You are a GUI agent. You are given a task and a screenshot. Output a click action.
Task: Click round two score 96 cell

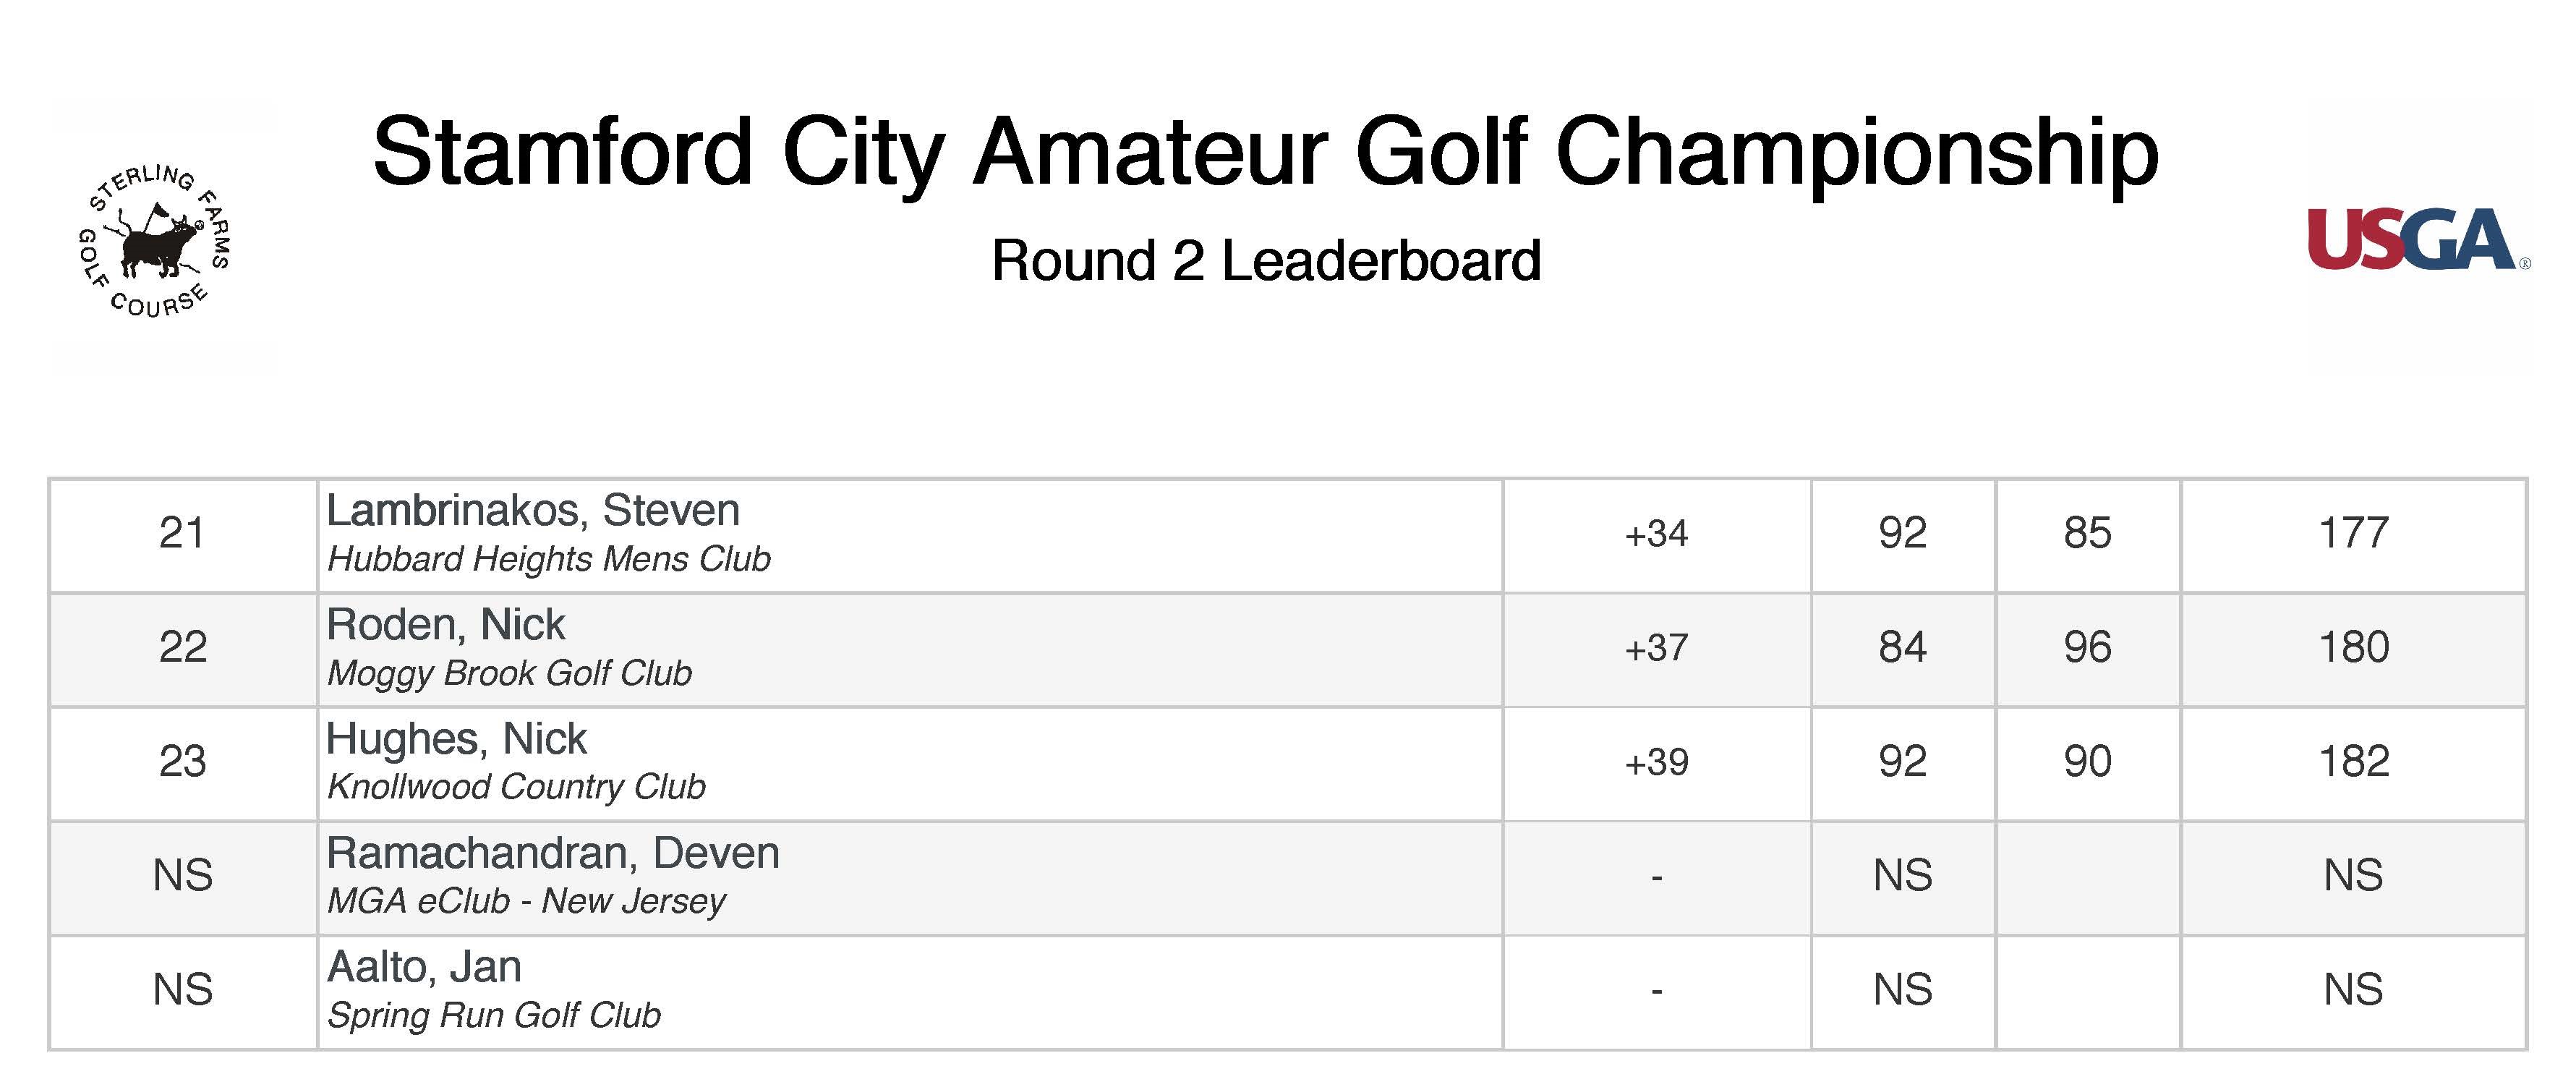(x=2088, y=648)
